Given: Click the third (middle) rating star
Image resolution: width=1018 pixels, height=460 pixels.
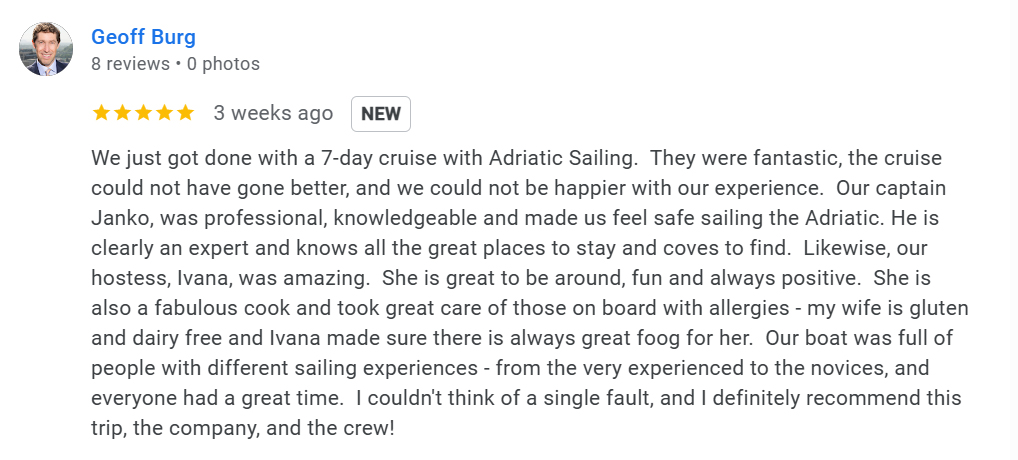Looking at the screenshot, I should (x=143, y=113).
